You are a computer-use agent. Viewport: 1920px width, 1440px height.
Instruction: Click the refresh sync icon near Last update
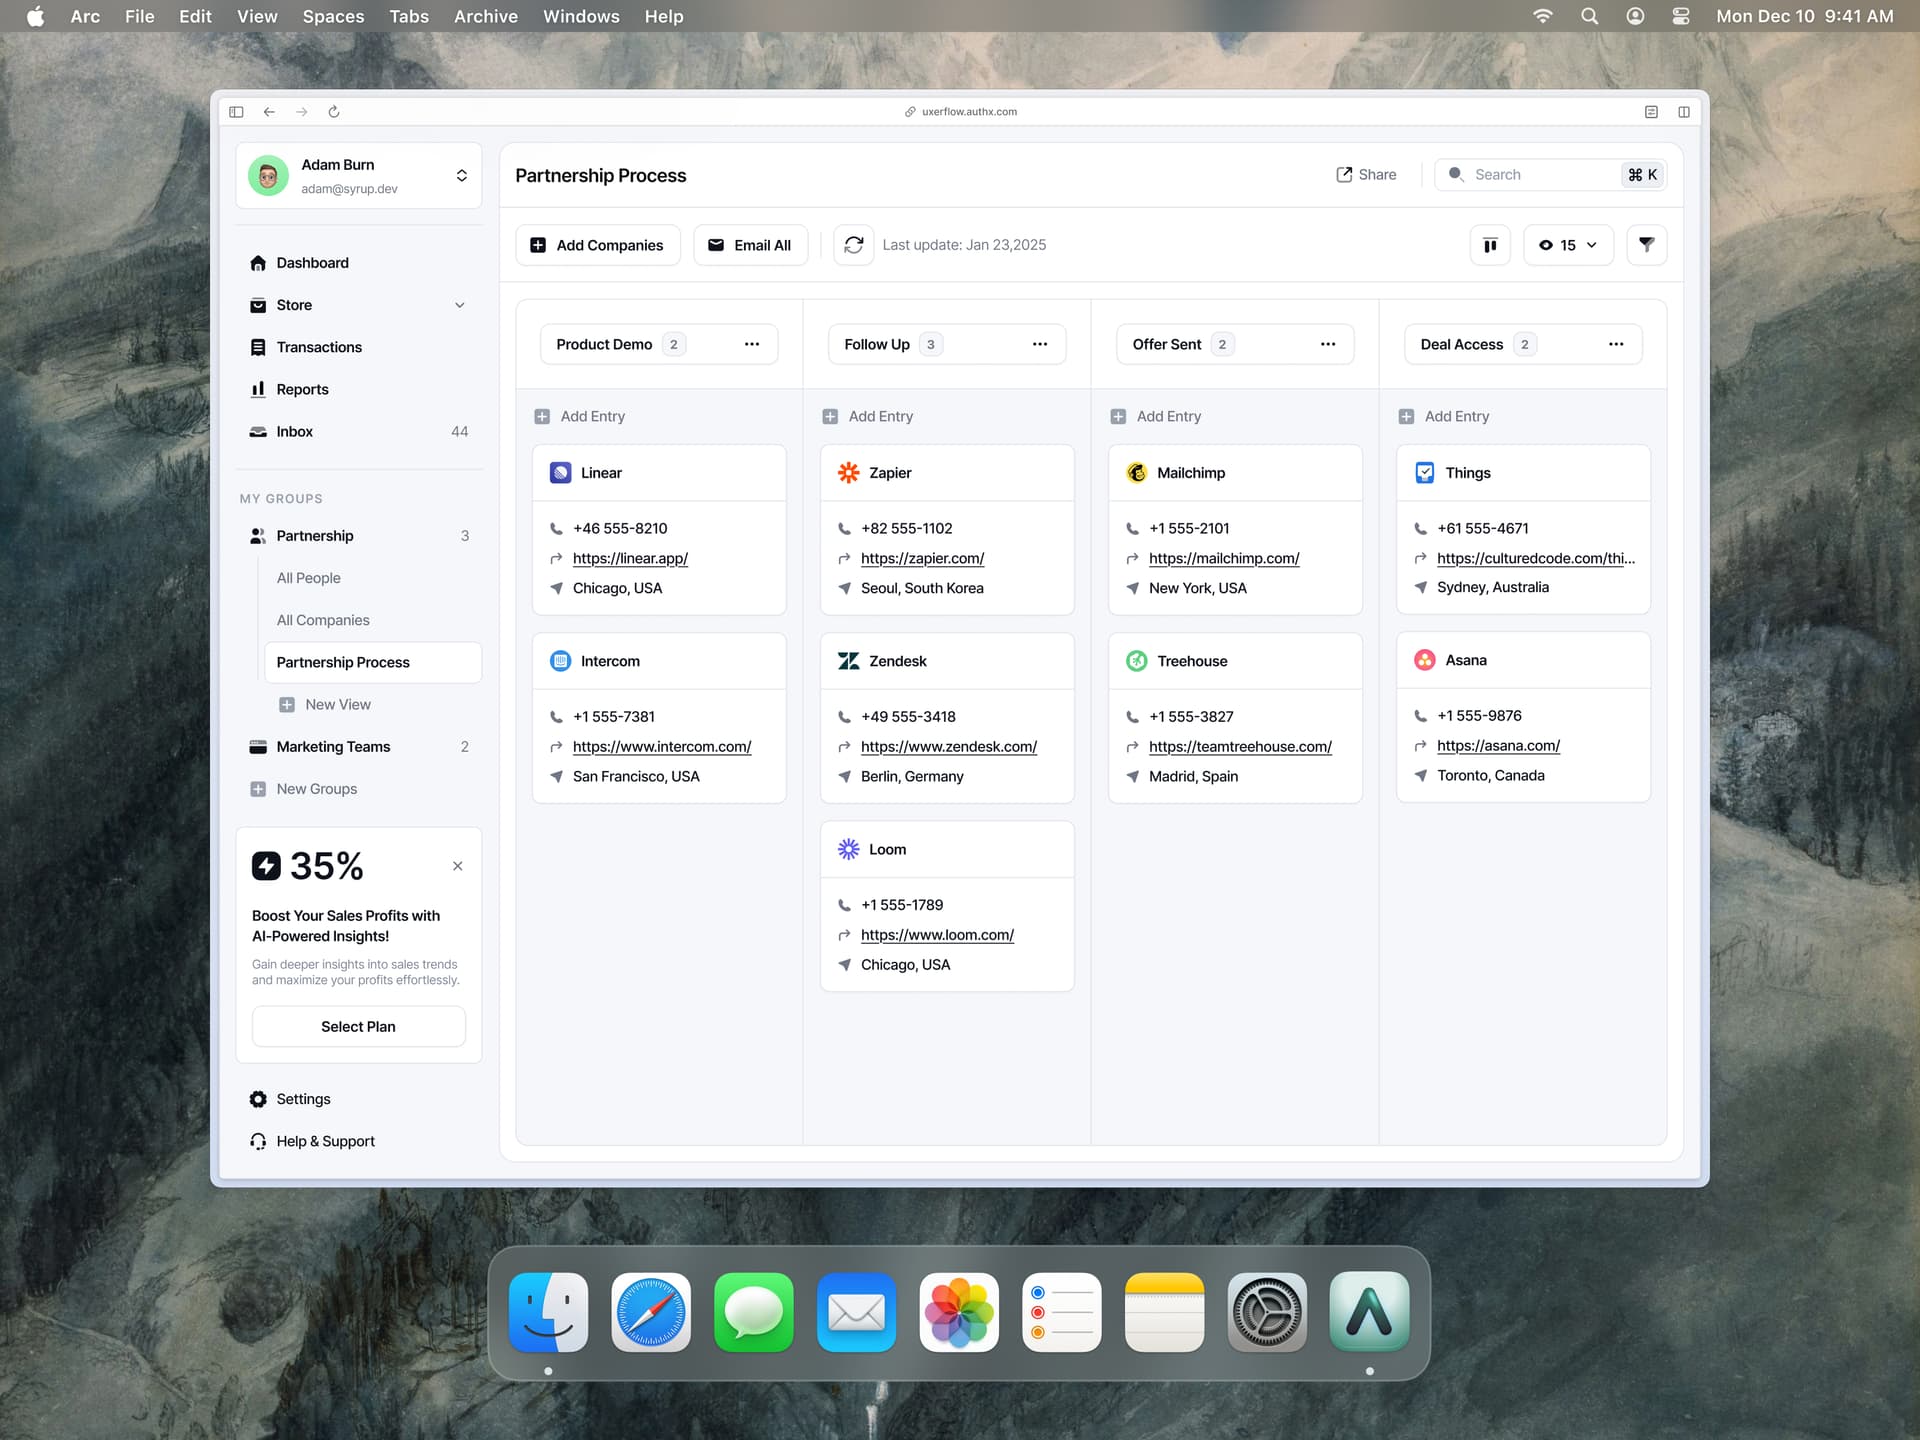[853, 245]
